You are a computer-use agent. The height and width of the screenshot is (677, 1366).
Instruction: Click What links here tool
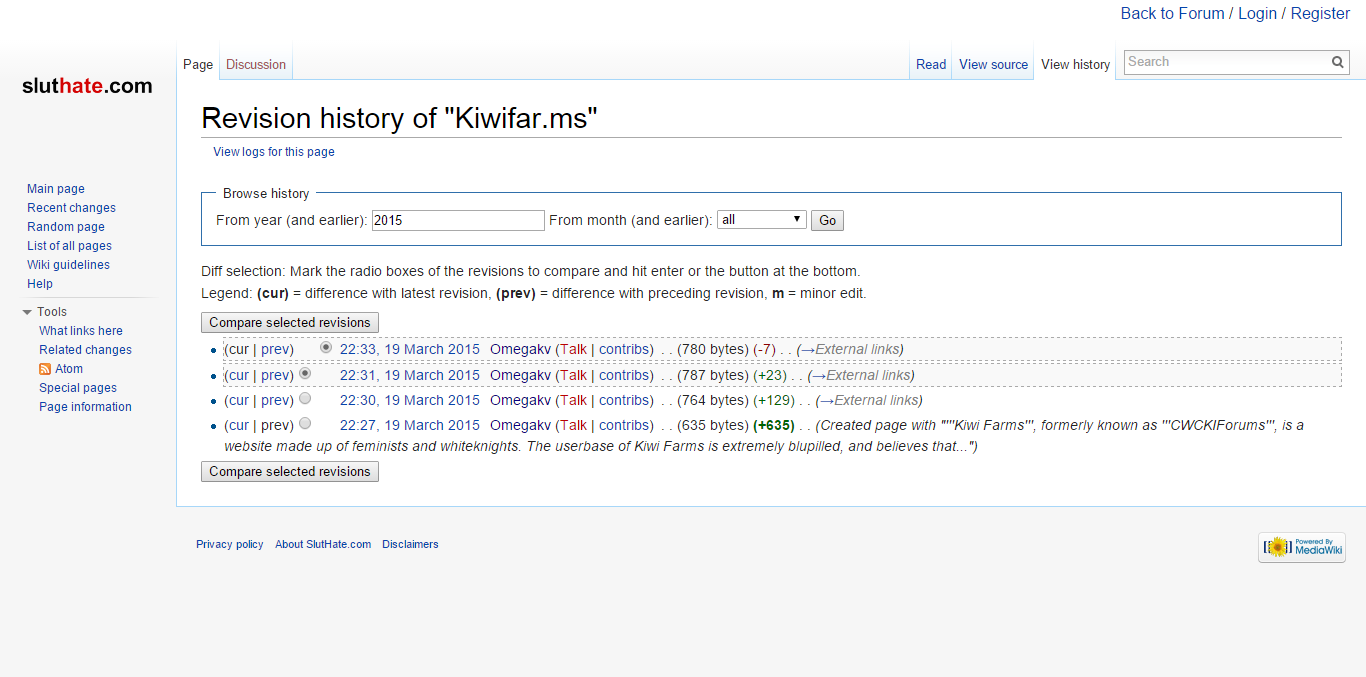pyautogui.click(x=81, y=331)
